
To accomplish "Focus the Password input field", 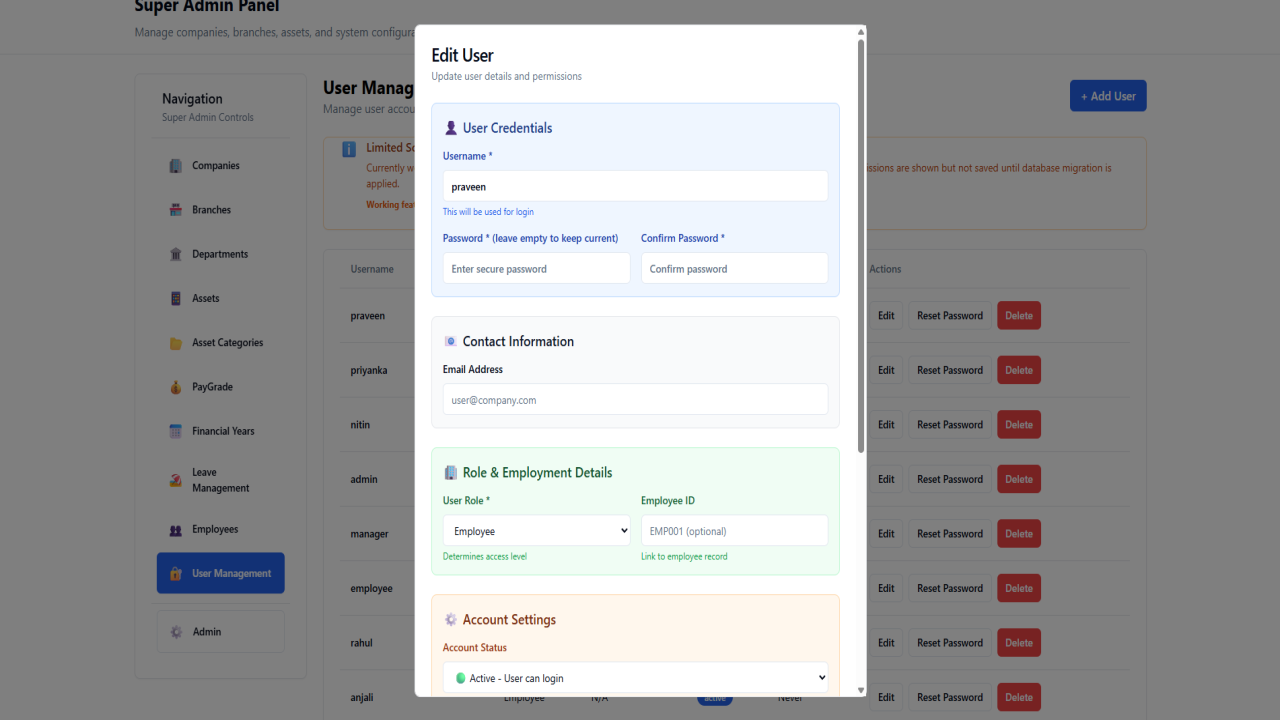I will pos(537,268).
